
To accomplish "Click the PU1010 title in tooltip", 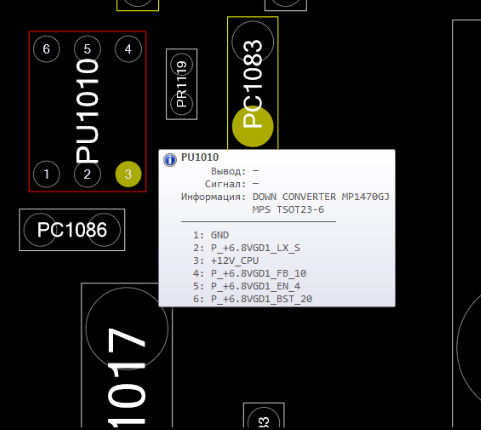I will click(x=200, y=157).
